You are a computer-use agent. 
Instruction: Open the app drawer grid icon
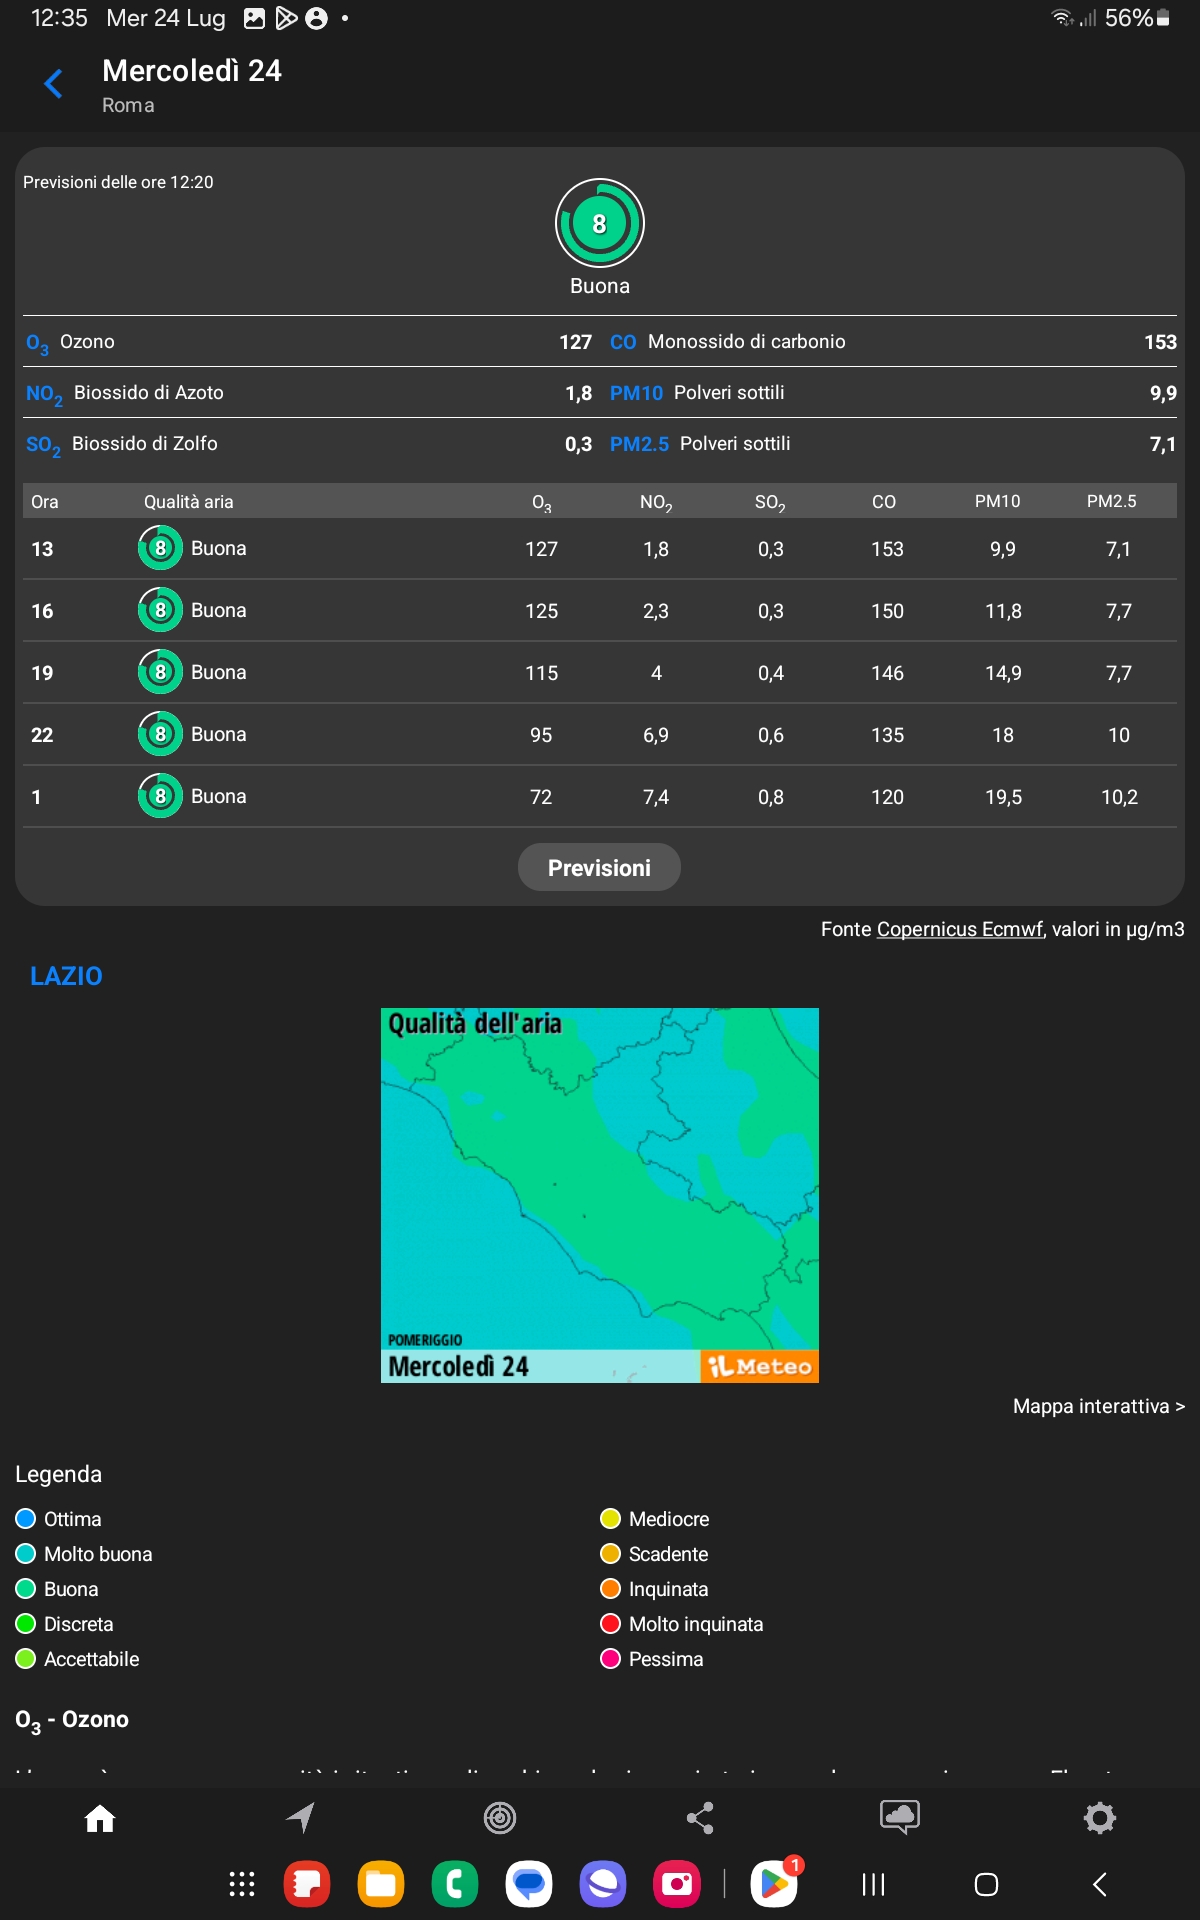pyautogui.click(x=242, y=1884)
